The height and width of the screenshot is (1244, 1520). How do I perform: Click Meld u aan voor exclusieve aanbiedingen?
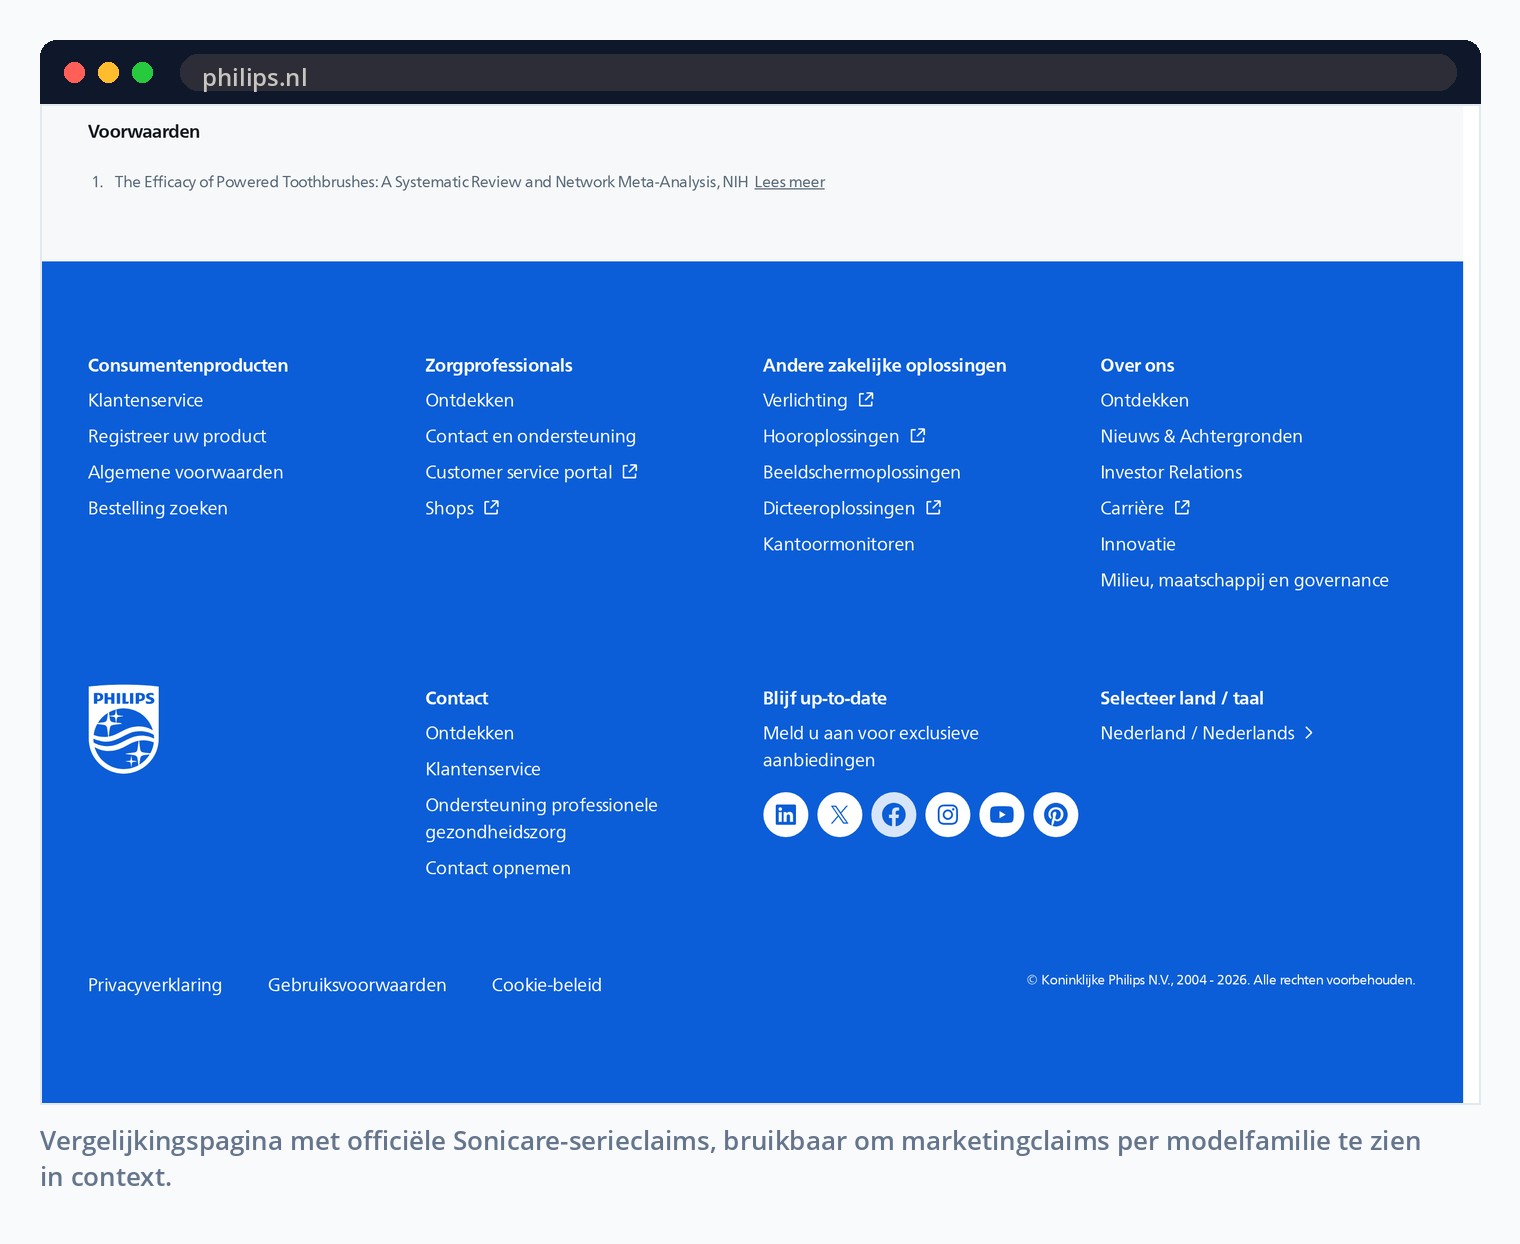point(871,746)
